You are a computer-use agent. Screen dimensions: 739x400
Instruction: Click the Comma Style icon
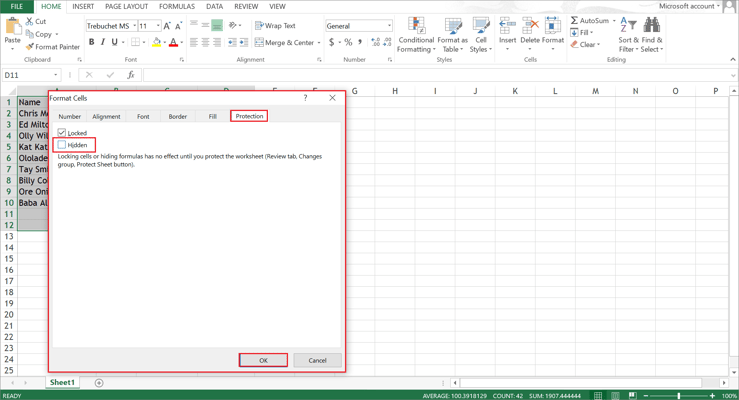tap(360, 42)
